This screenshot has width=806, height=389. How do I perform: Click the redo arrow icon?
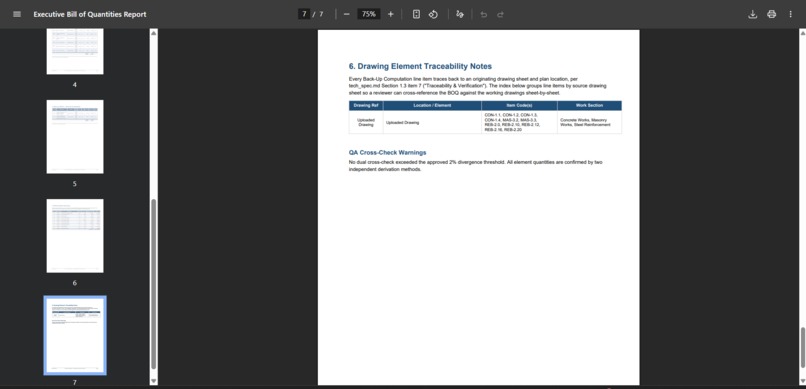(500, 14)
